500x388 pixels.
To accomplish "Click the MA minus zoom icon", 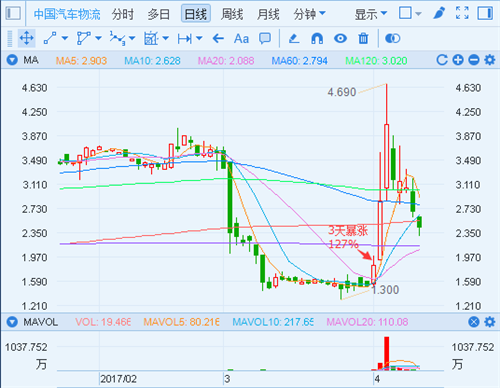I will pyautogui.click(x=474, y=60).
